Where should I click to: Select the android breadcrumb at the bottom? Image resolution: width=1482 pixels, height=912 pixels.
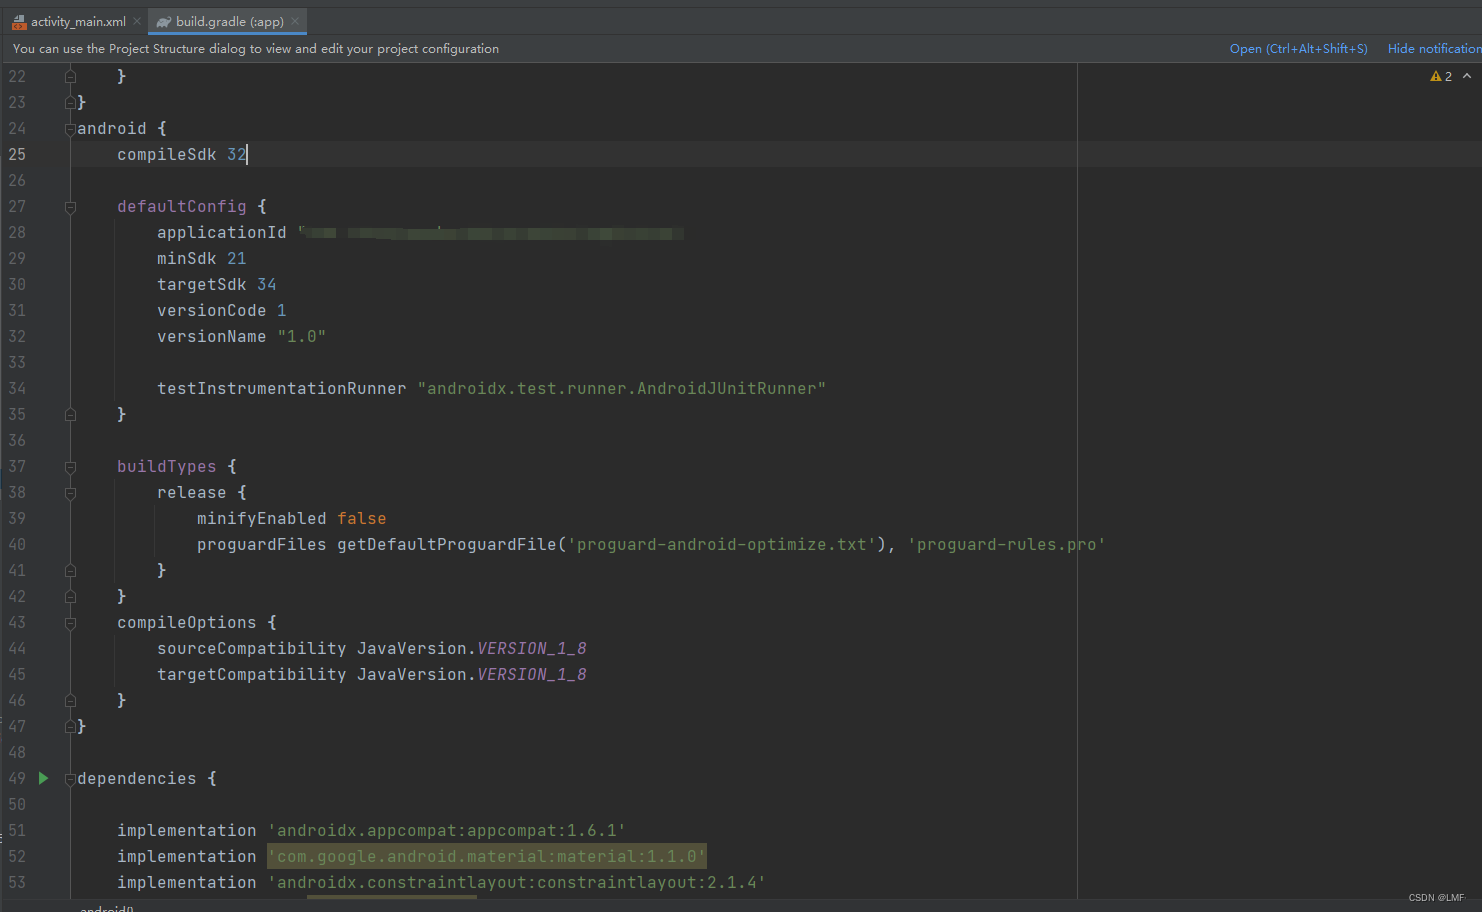[x=105, y=908]
